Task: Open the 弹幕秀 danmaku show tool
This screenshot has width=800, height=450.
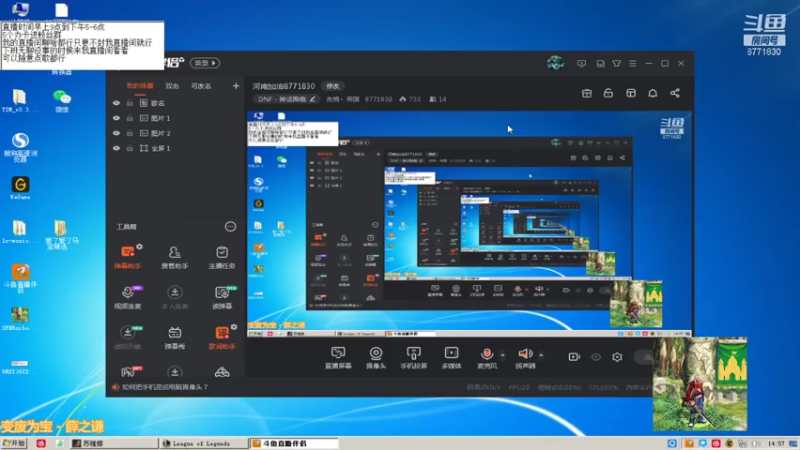Action: tap(174, 337)
